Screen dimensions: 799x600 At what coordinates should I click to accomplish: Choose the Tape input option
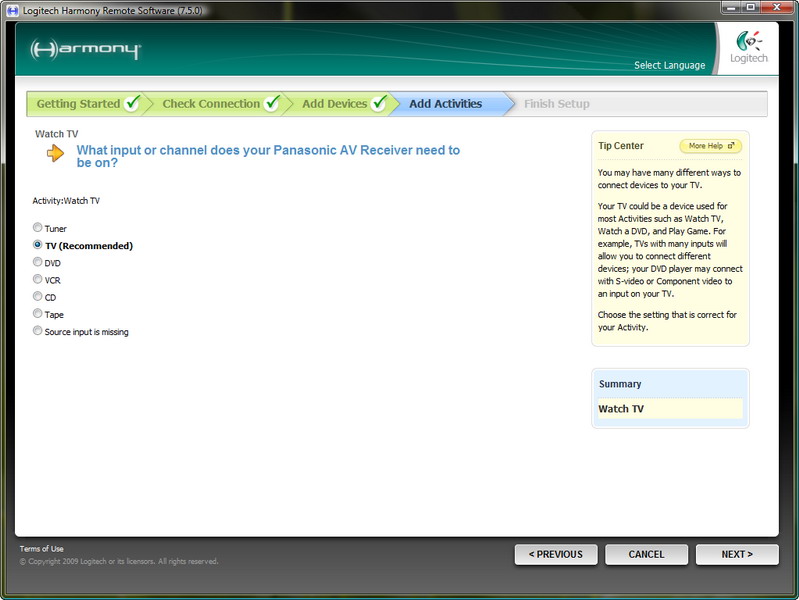[x=38, y=314]
